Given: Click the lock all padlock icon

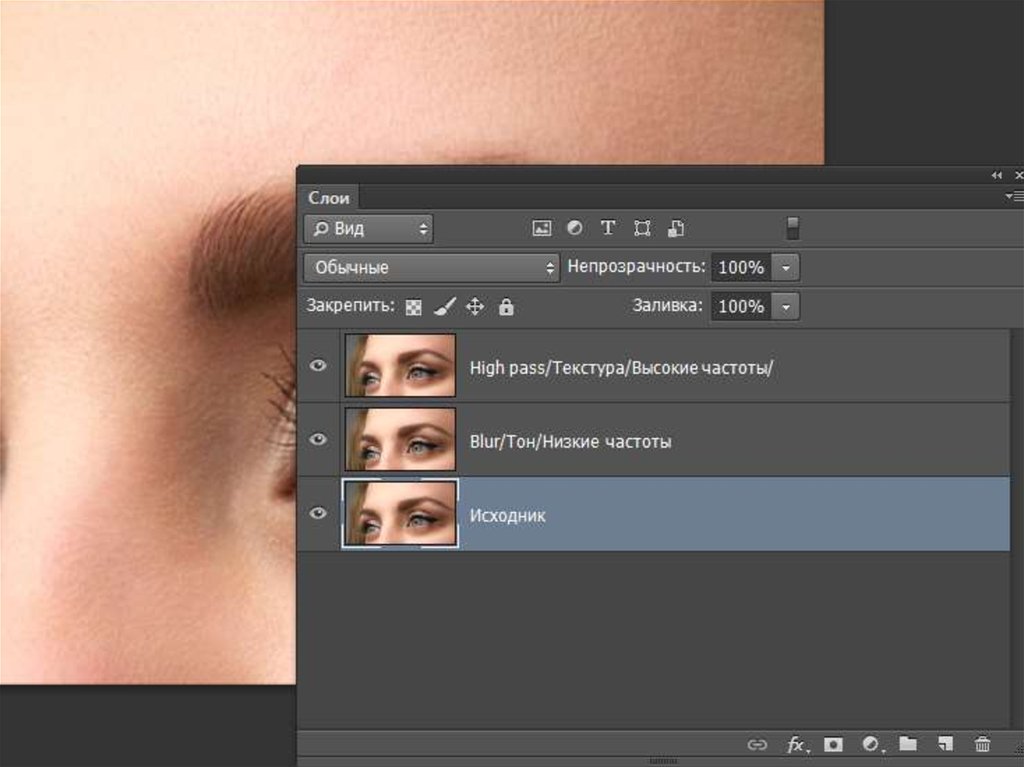Looking at the screenshot, I should pyautogui.click(x=506, y=307).
